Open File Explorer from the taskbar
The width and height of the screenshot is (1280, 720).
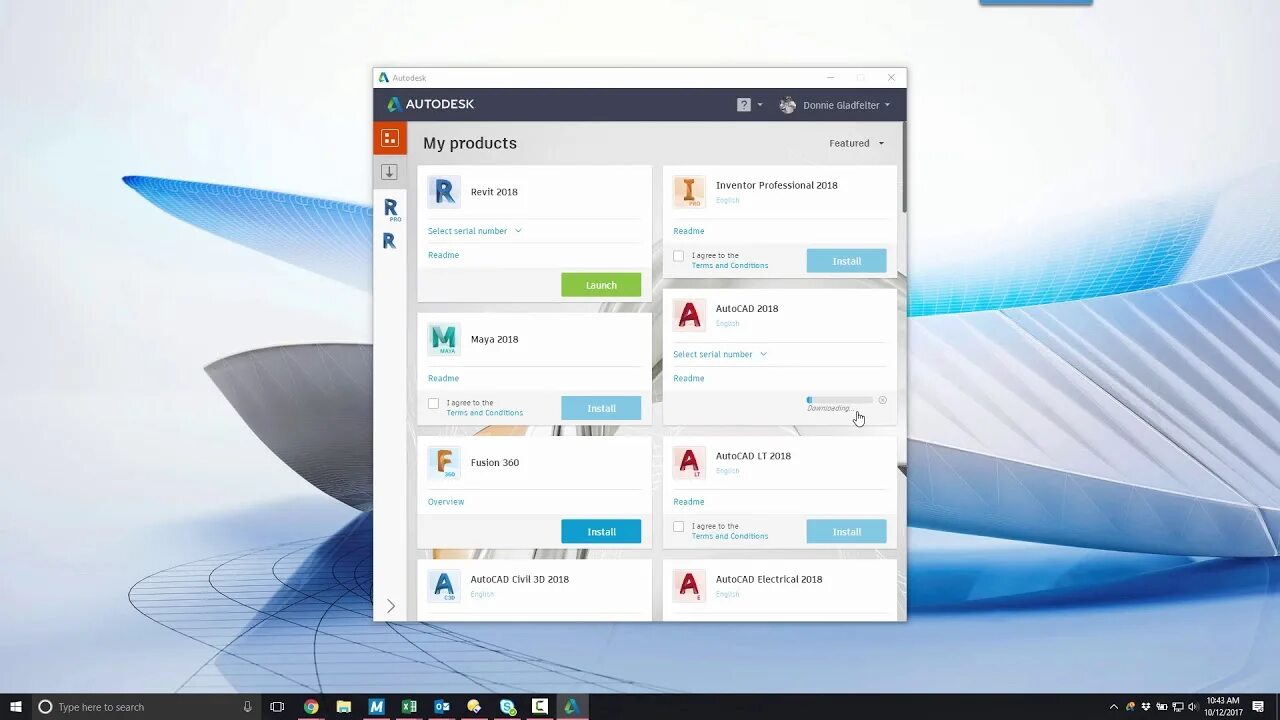pyautogui.click(x=343, y=707)
